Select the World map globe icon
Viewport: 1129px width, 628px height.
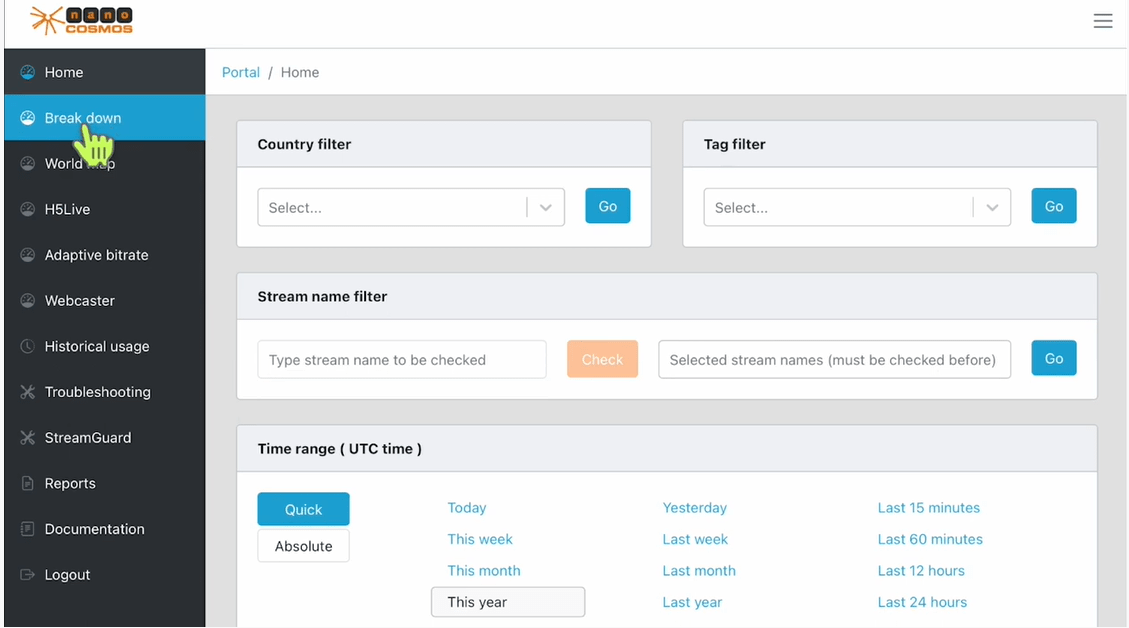click(x=27, y=163)
